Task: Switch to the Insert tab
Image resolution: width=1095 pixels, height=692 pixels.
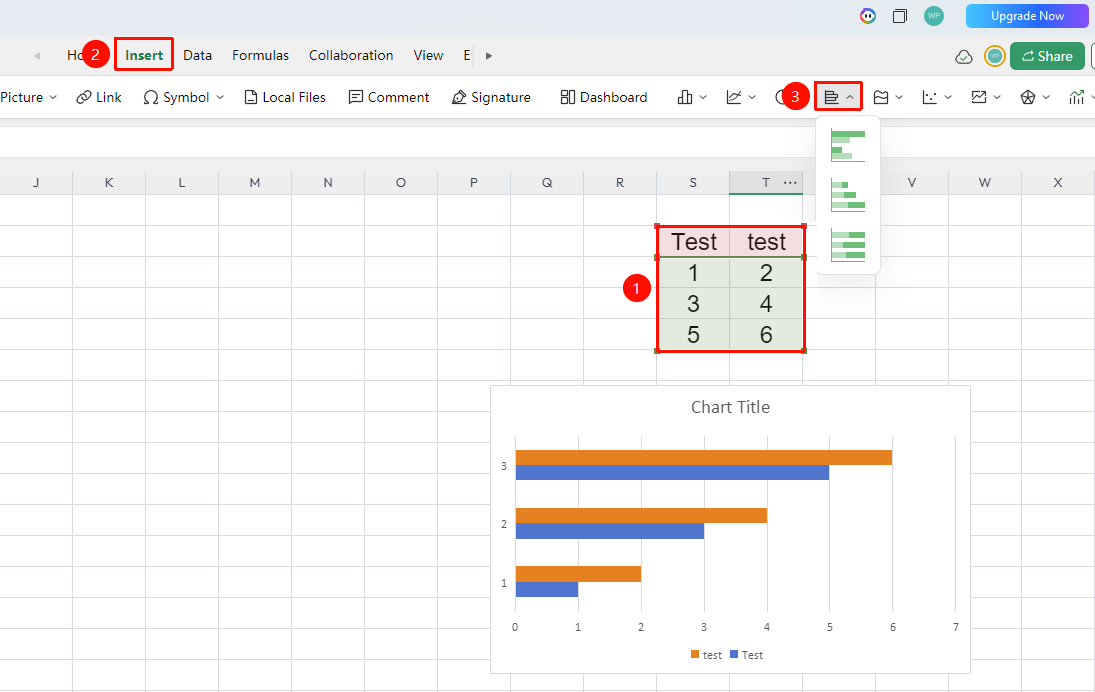Action: (144, 55)
